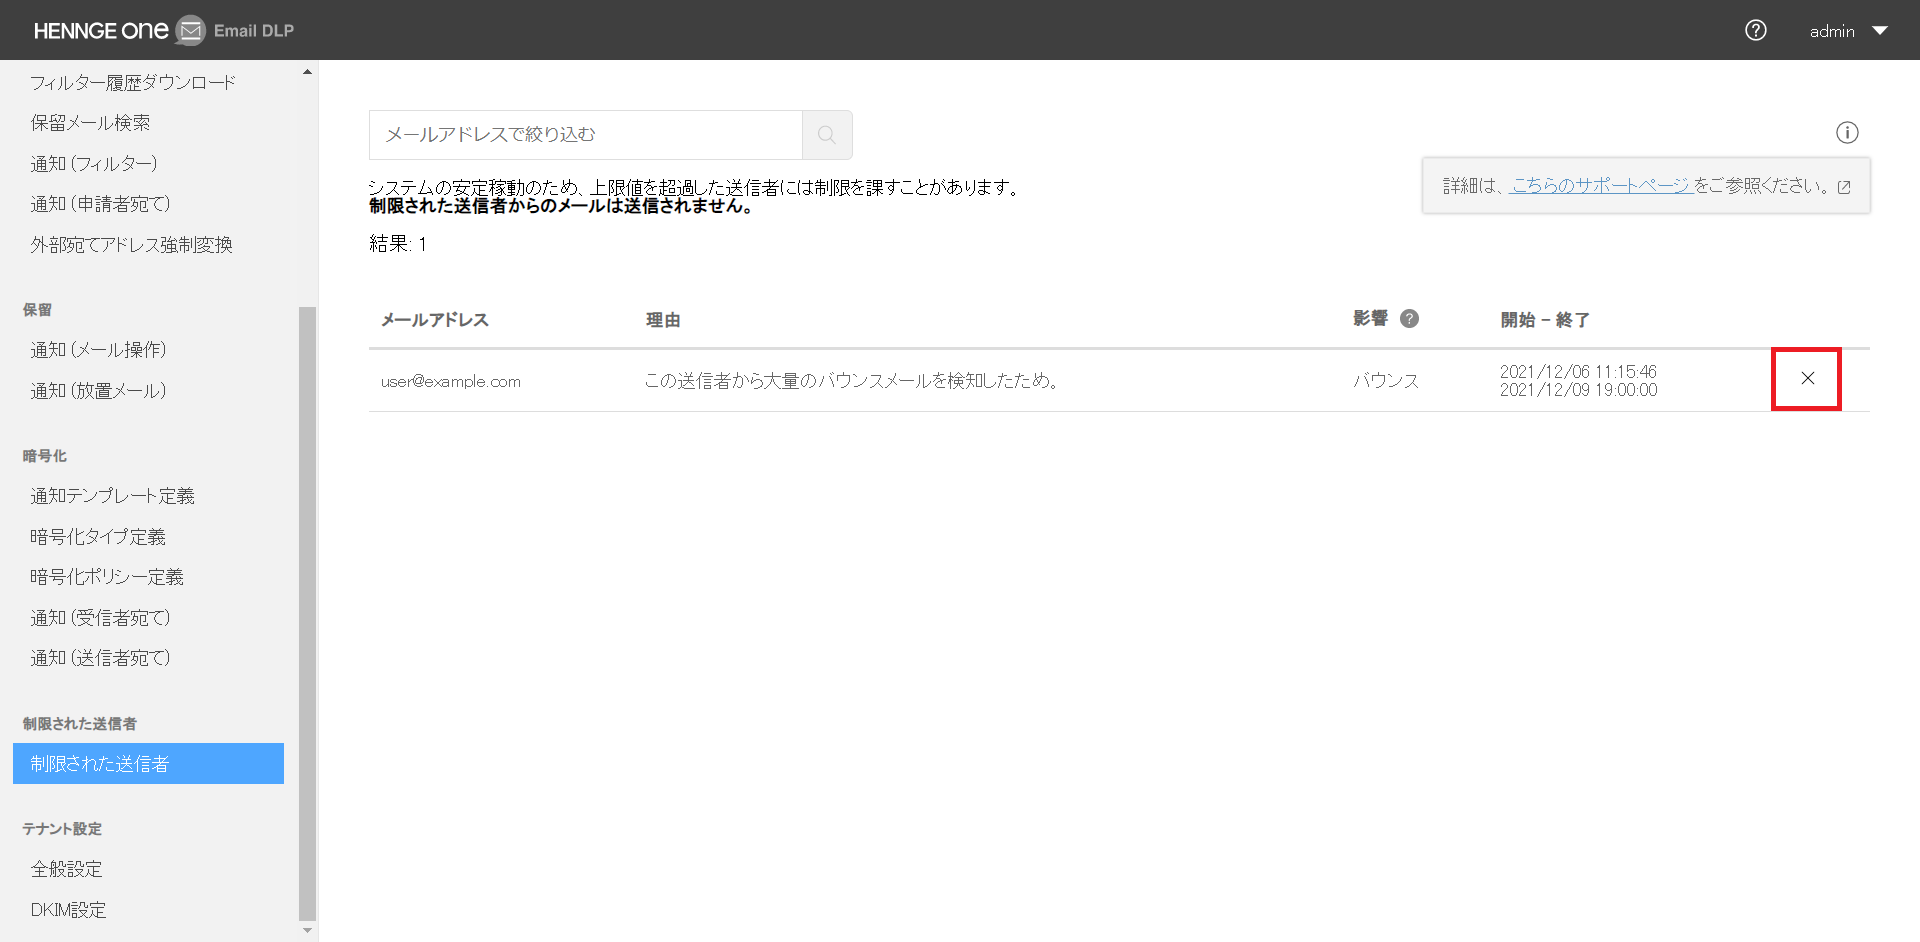Select 通知 (メール操作) sidebar item
This screenshot has height=942, width=1920.
[x=98, y=350]
